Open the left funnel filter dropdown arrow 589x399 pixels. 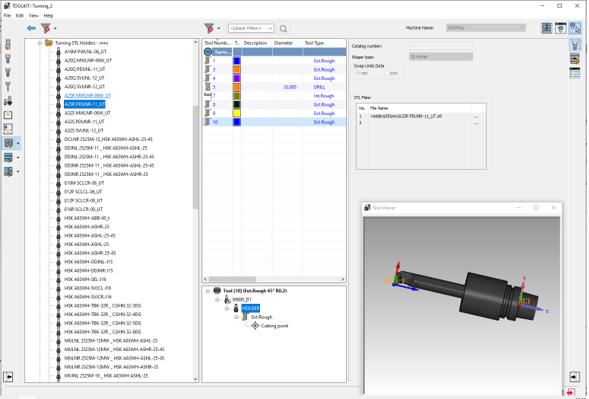coord(55,29)
